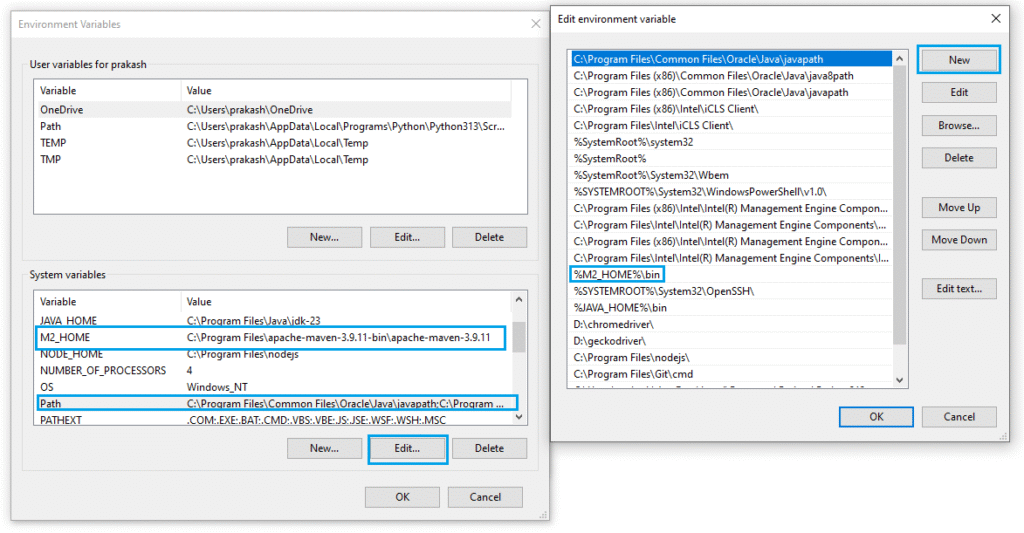The image size is (1024, 533).
Task: Select the plain %SystemRoot% entry
Action: coord(731,158)
